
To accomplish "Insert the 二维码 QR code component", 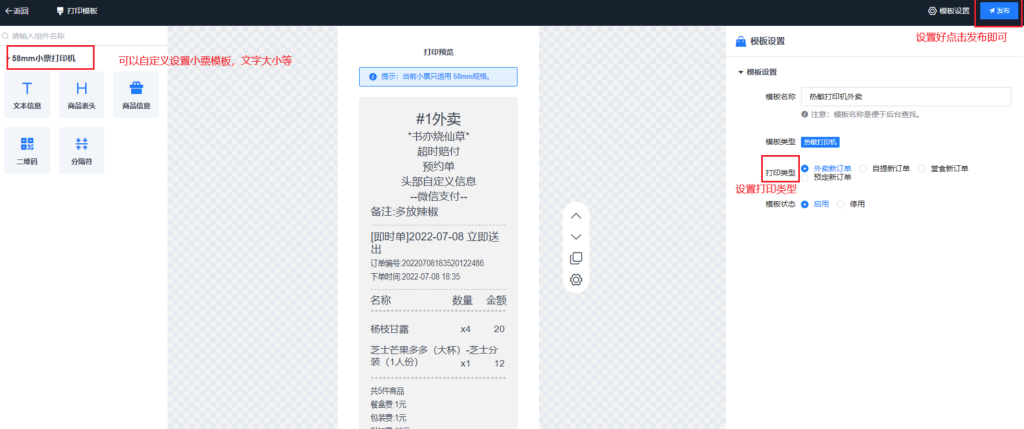I will [27, 150].
